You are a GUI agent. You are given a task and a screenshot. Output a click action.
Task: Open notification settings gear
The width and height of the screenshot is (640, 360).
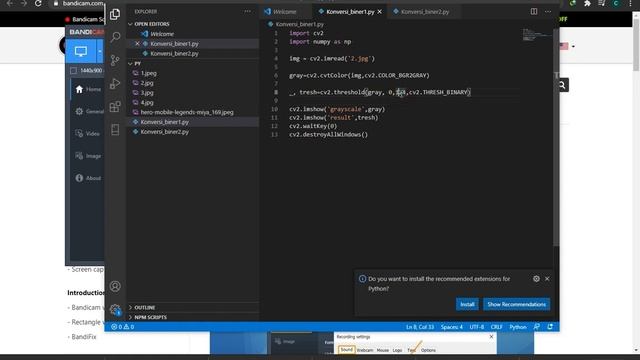pyautogui.click(x=536, y=279)
